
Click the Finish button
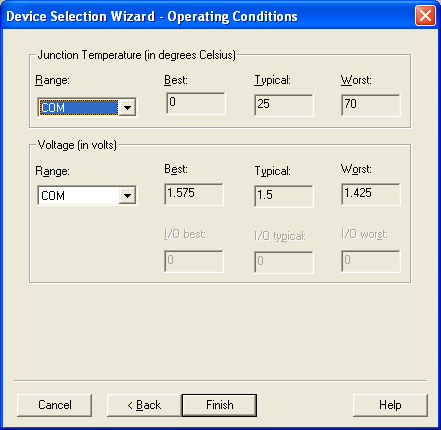point(219,405)
